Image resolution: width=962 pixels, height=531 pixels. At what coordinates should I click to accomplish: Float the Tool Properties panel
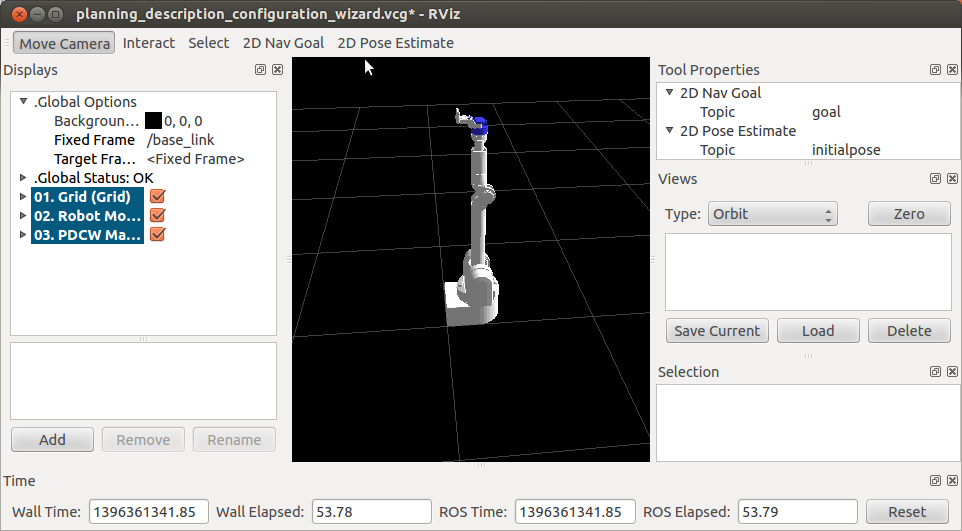(935, 70)
